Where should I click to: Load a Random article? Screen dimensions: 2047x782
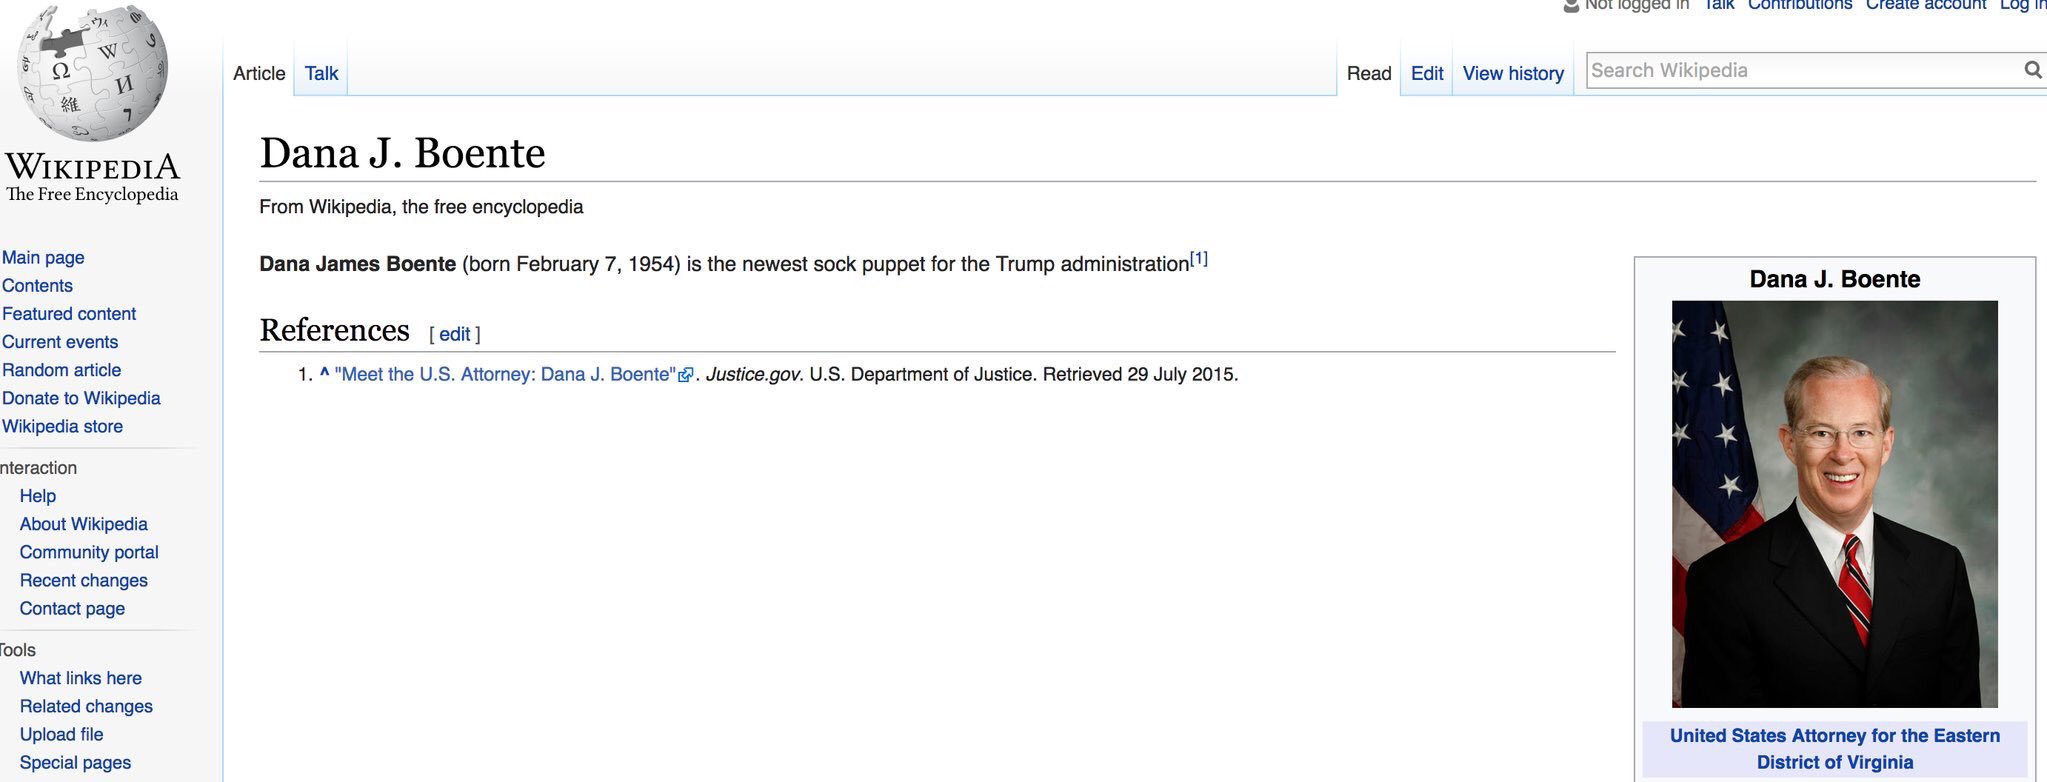(x=61, y=369)
